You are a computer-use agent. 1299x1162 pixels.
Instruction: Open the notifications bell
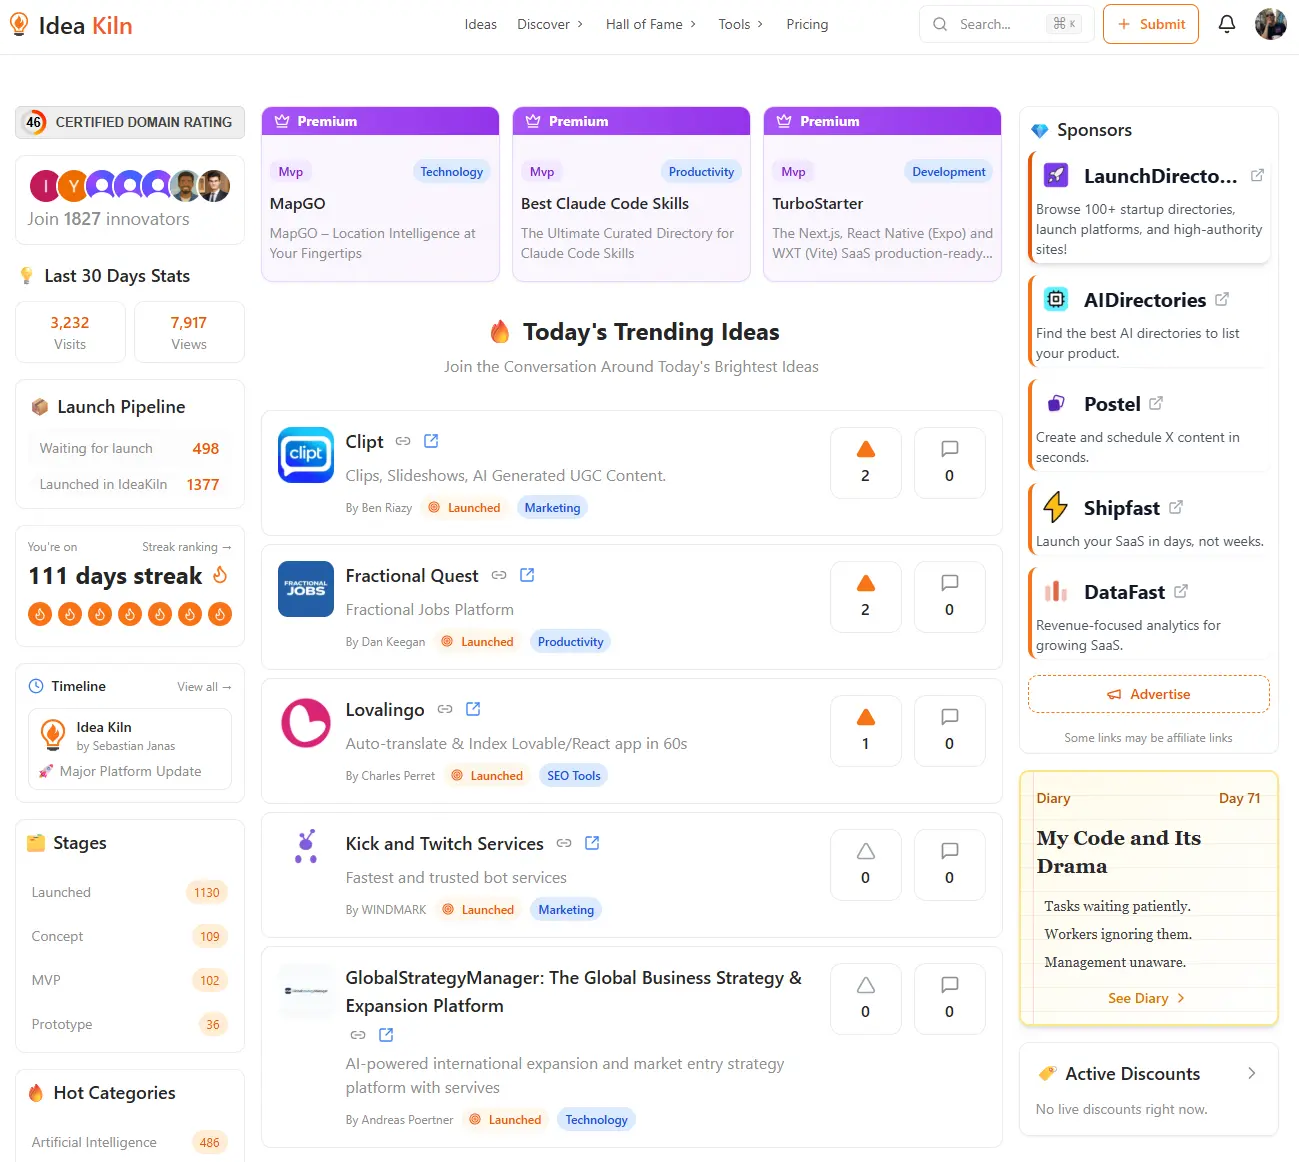[1227, 24]
